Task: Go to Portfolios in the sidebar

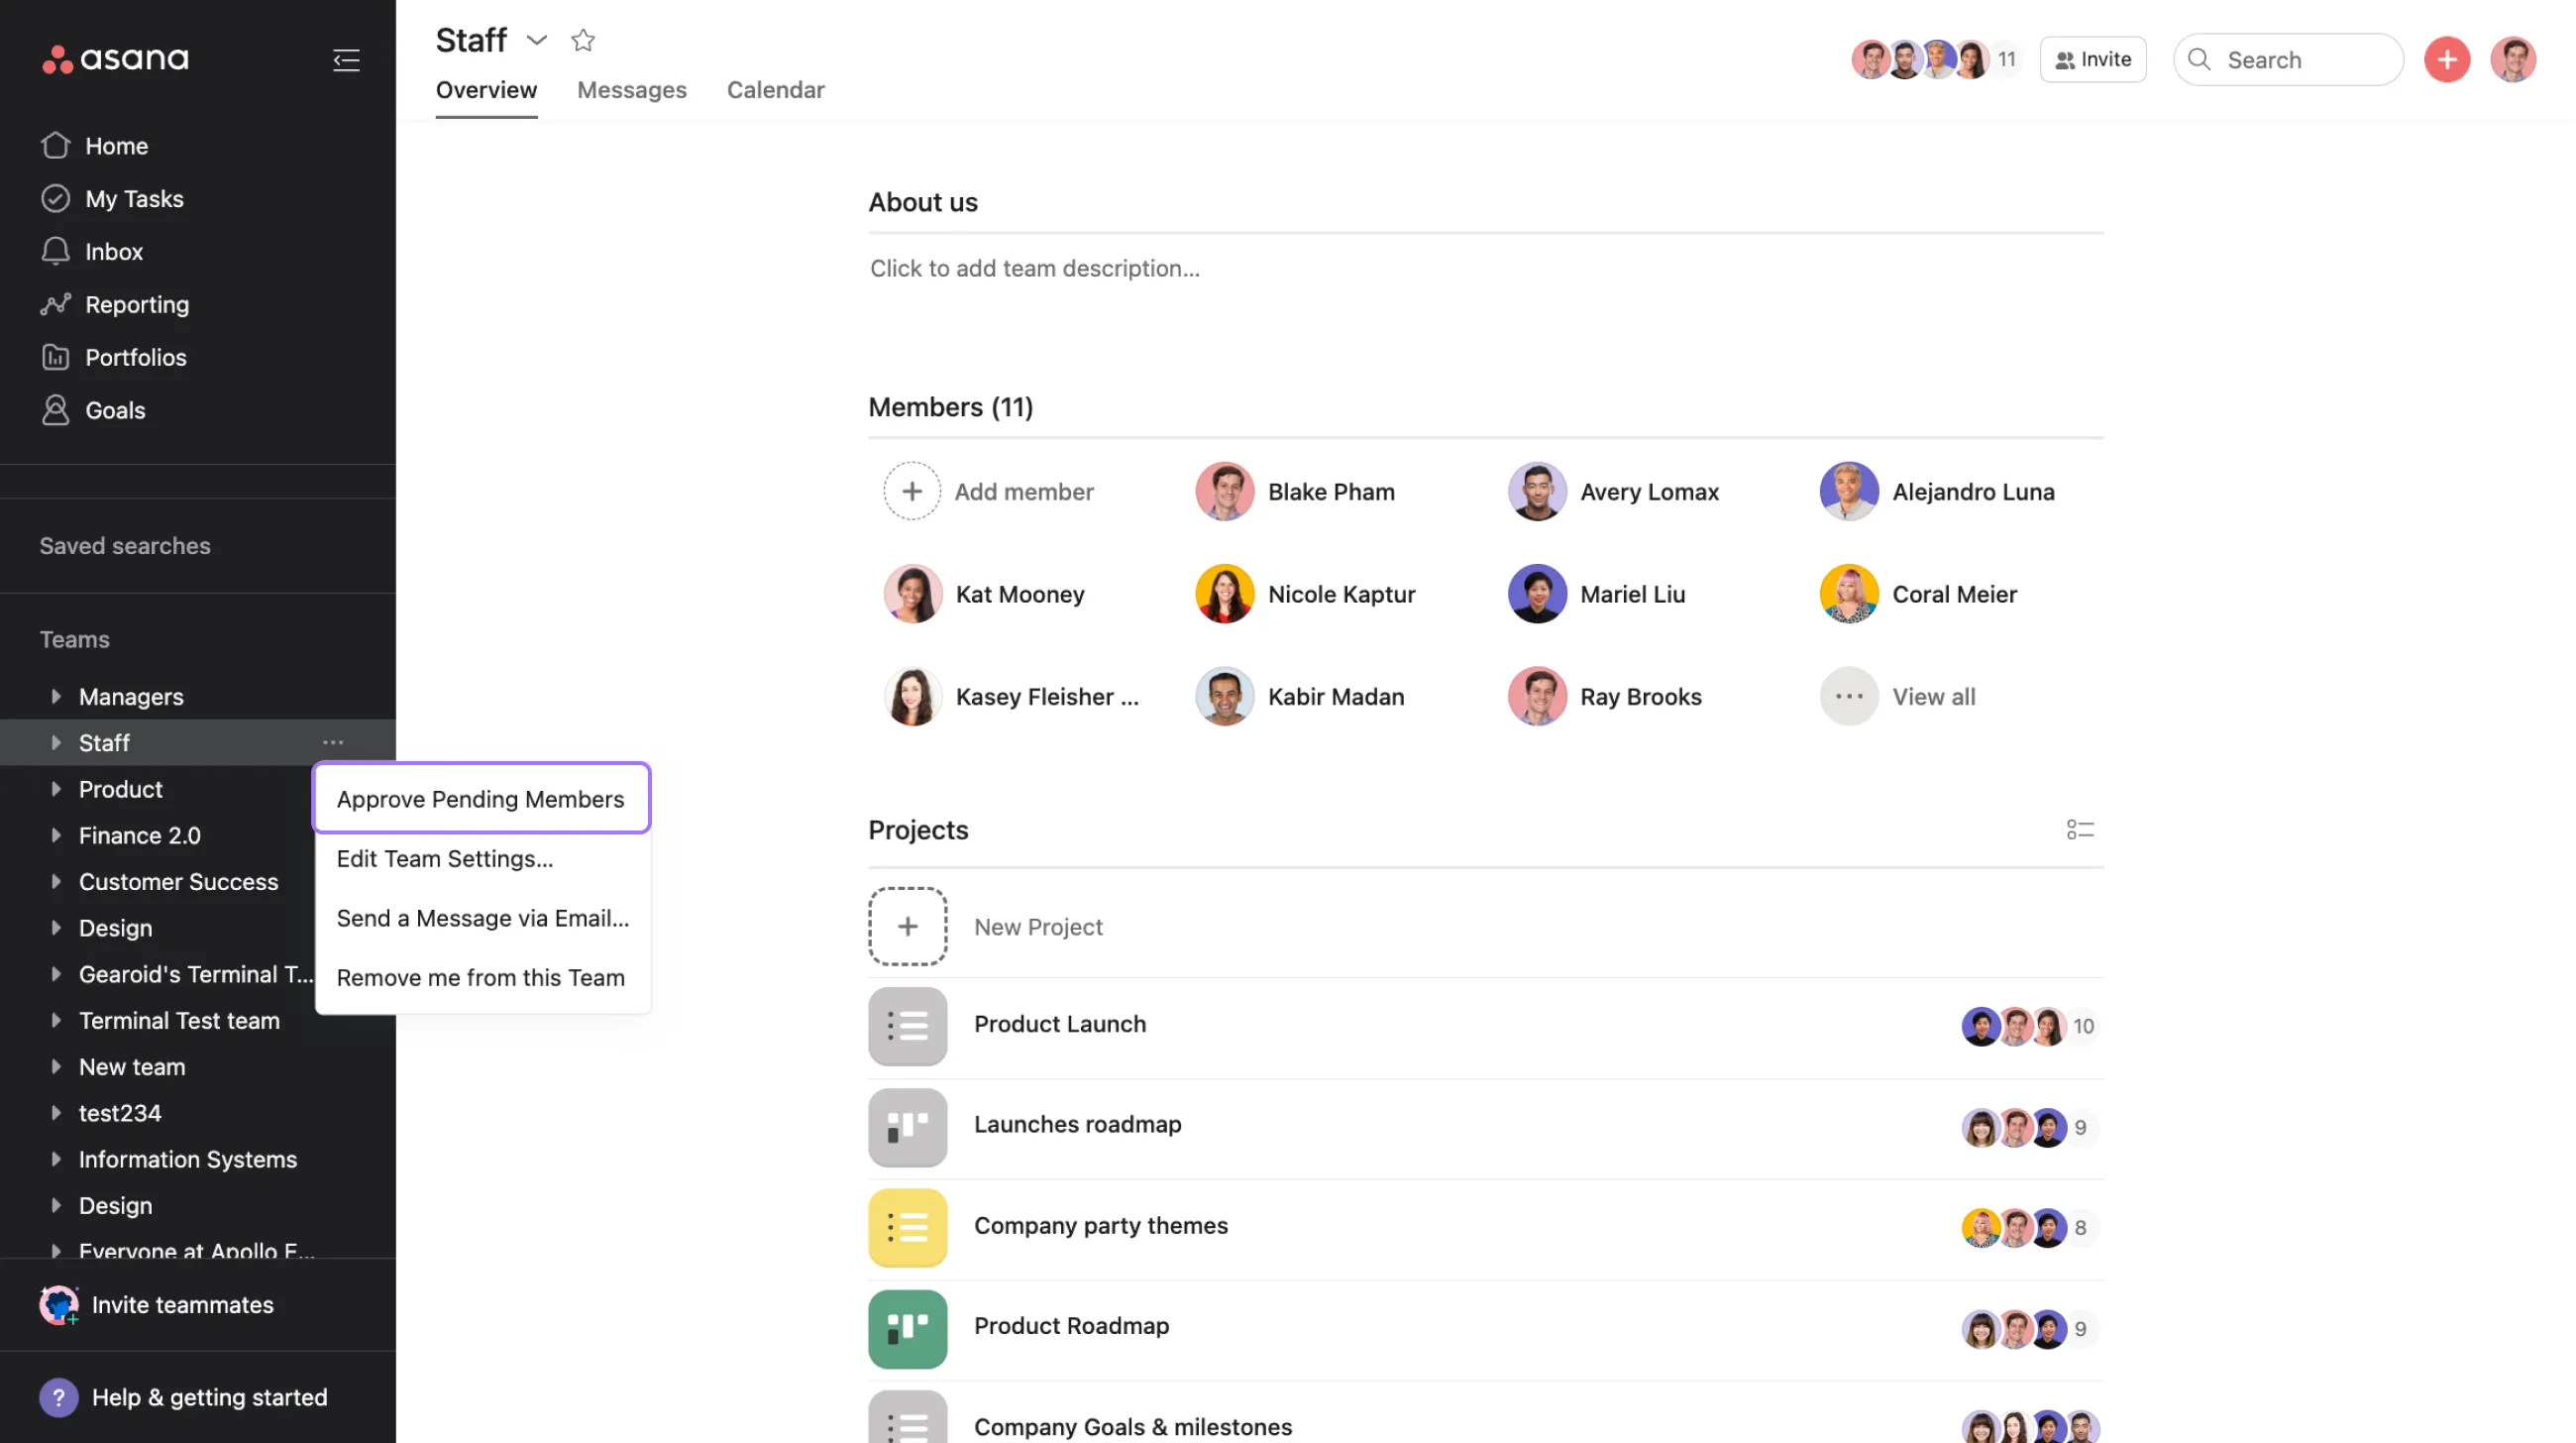Action: 135,357
